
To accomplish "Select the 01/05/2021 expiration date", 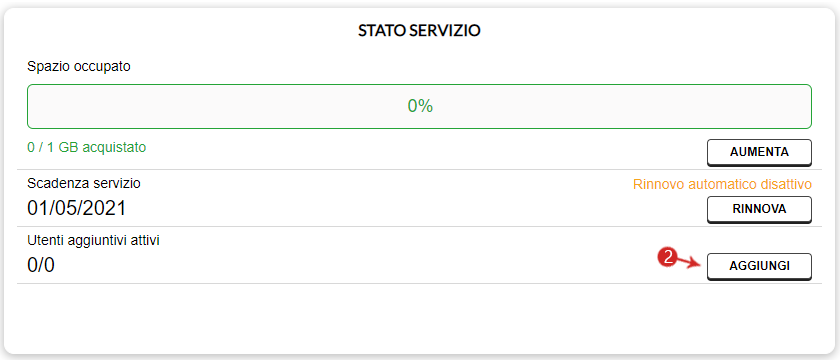I will [77, 208].
